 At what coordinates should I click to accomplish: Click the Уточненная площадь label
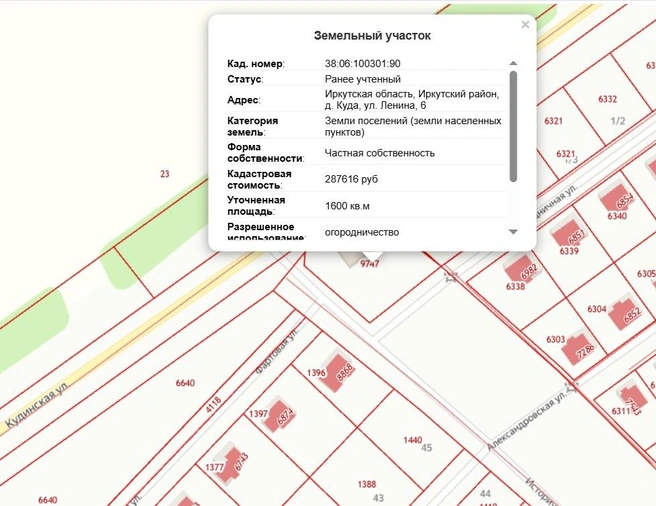coord(256,205)
